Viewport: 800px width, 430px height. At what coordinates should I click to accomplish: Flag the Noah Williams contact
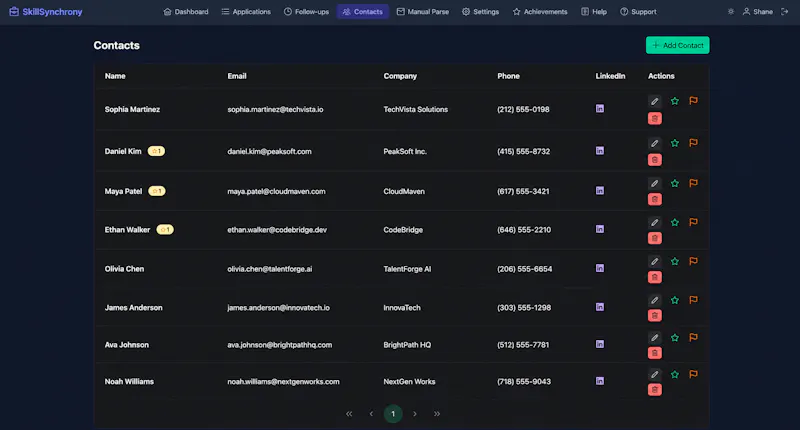pos(693,374)
